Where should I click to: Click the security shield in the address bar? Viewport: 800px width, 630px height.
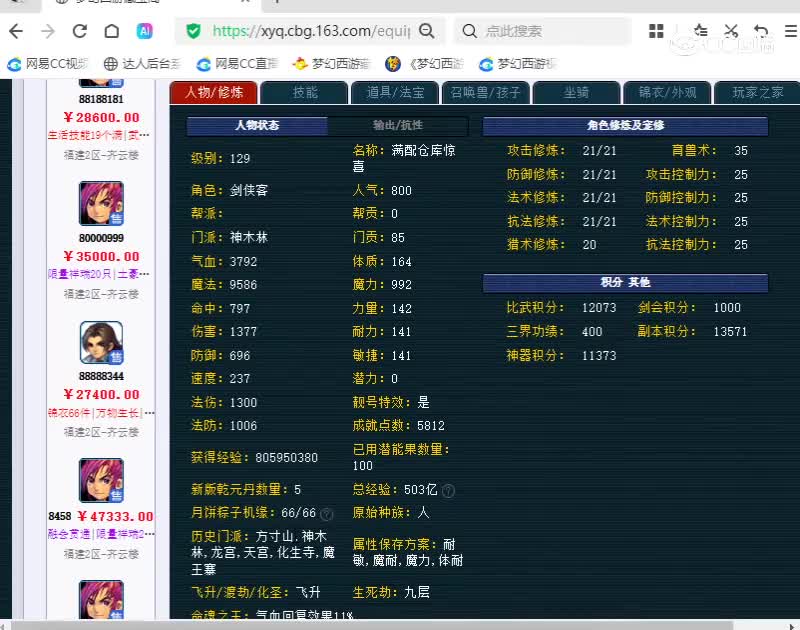[193, 31]
